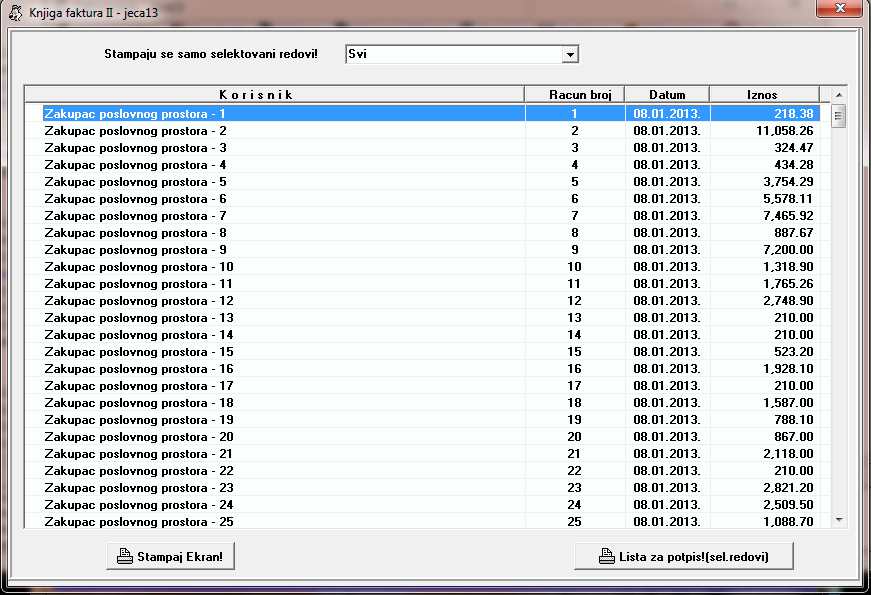Click the Svi combo box field
This screenshot has width=871, height=595.
click(x=462, y=54)
